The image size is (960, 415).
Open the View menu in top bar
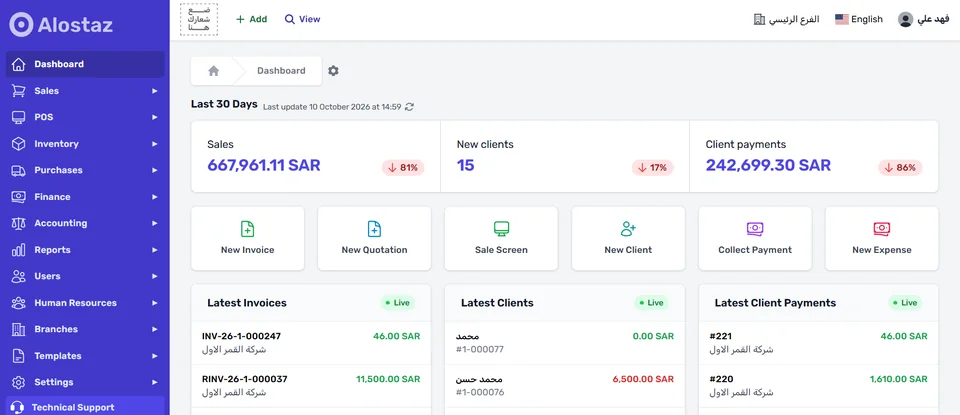click(302, 20)
